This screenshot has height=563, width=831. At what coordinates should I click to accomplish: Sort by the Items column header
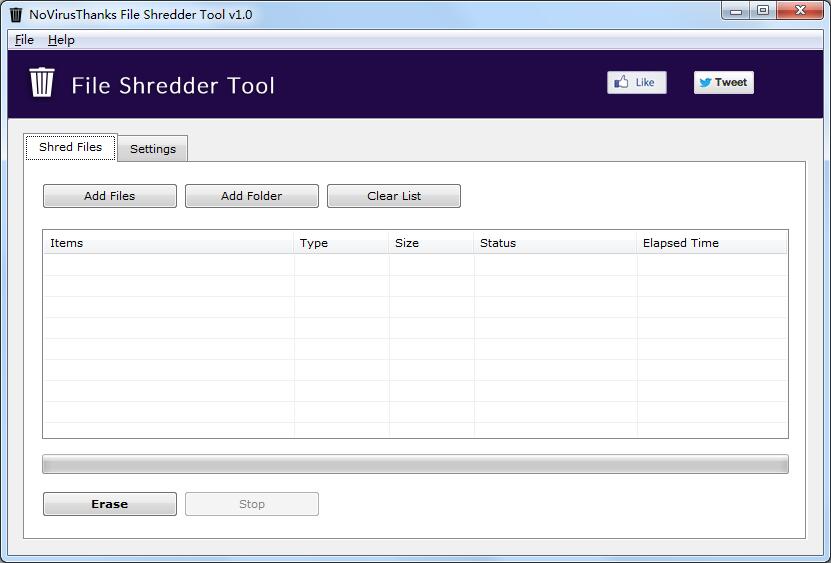click(x=168, y=243)
